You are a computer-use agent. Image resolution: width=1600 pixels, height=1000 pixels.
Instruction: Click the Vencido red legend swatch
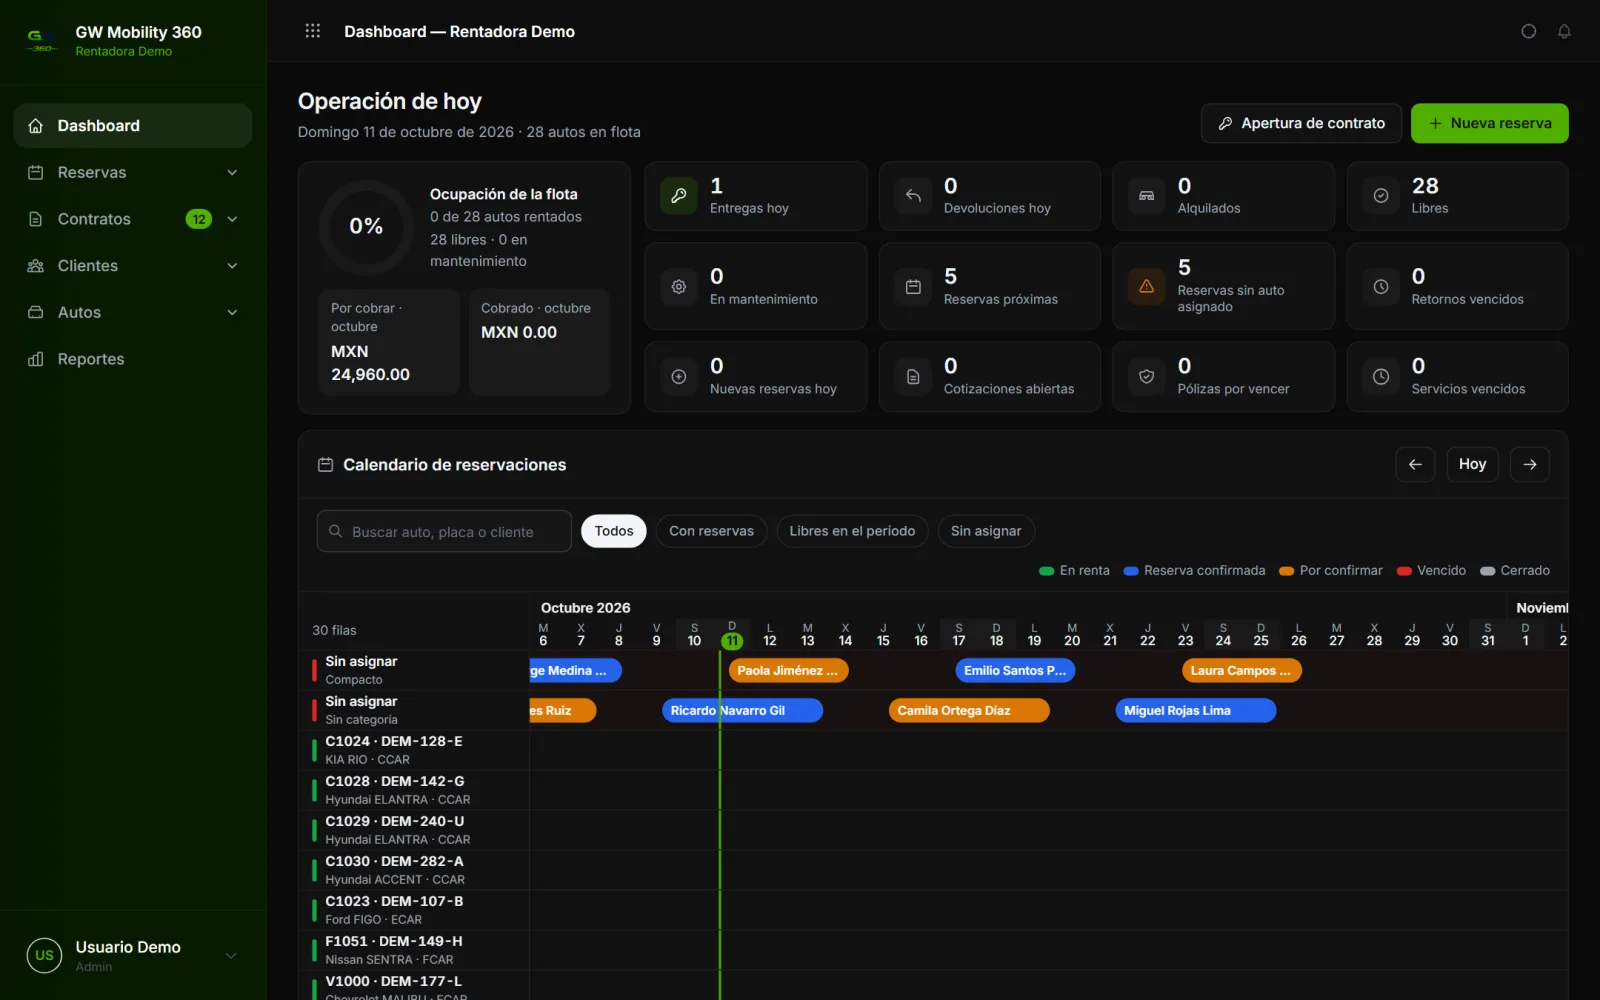pyautogui.click(x=1404, y=571)
